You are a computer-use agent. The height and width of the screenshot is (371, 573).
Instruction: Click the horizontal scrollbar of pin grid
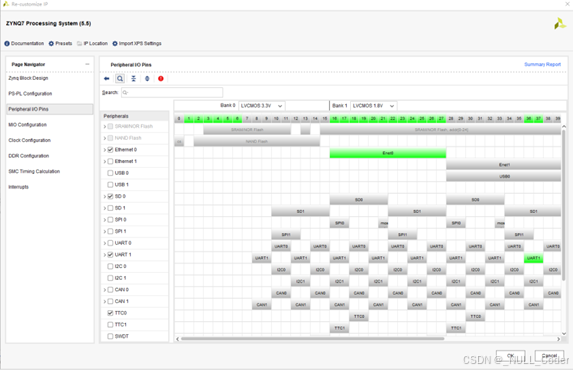click(x=313, y=339)
